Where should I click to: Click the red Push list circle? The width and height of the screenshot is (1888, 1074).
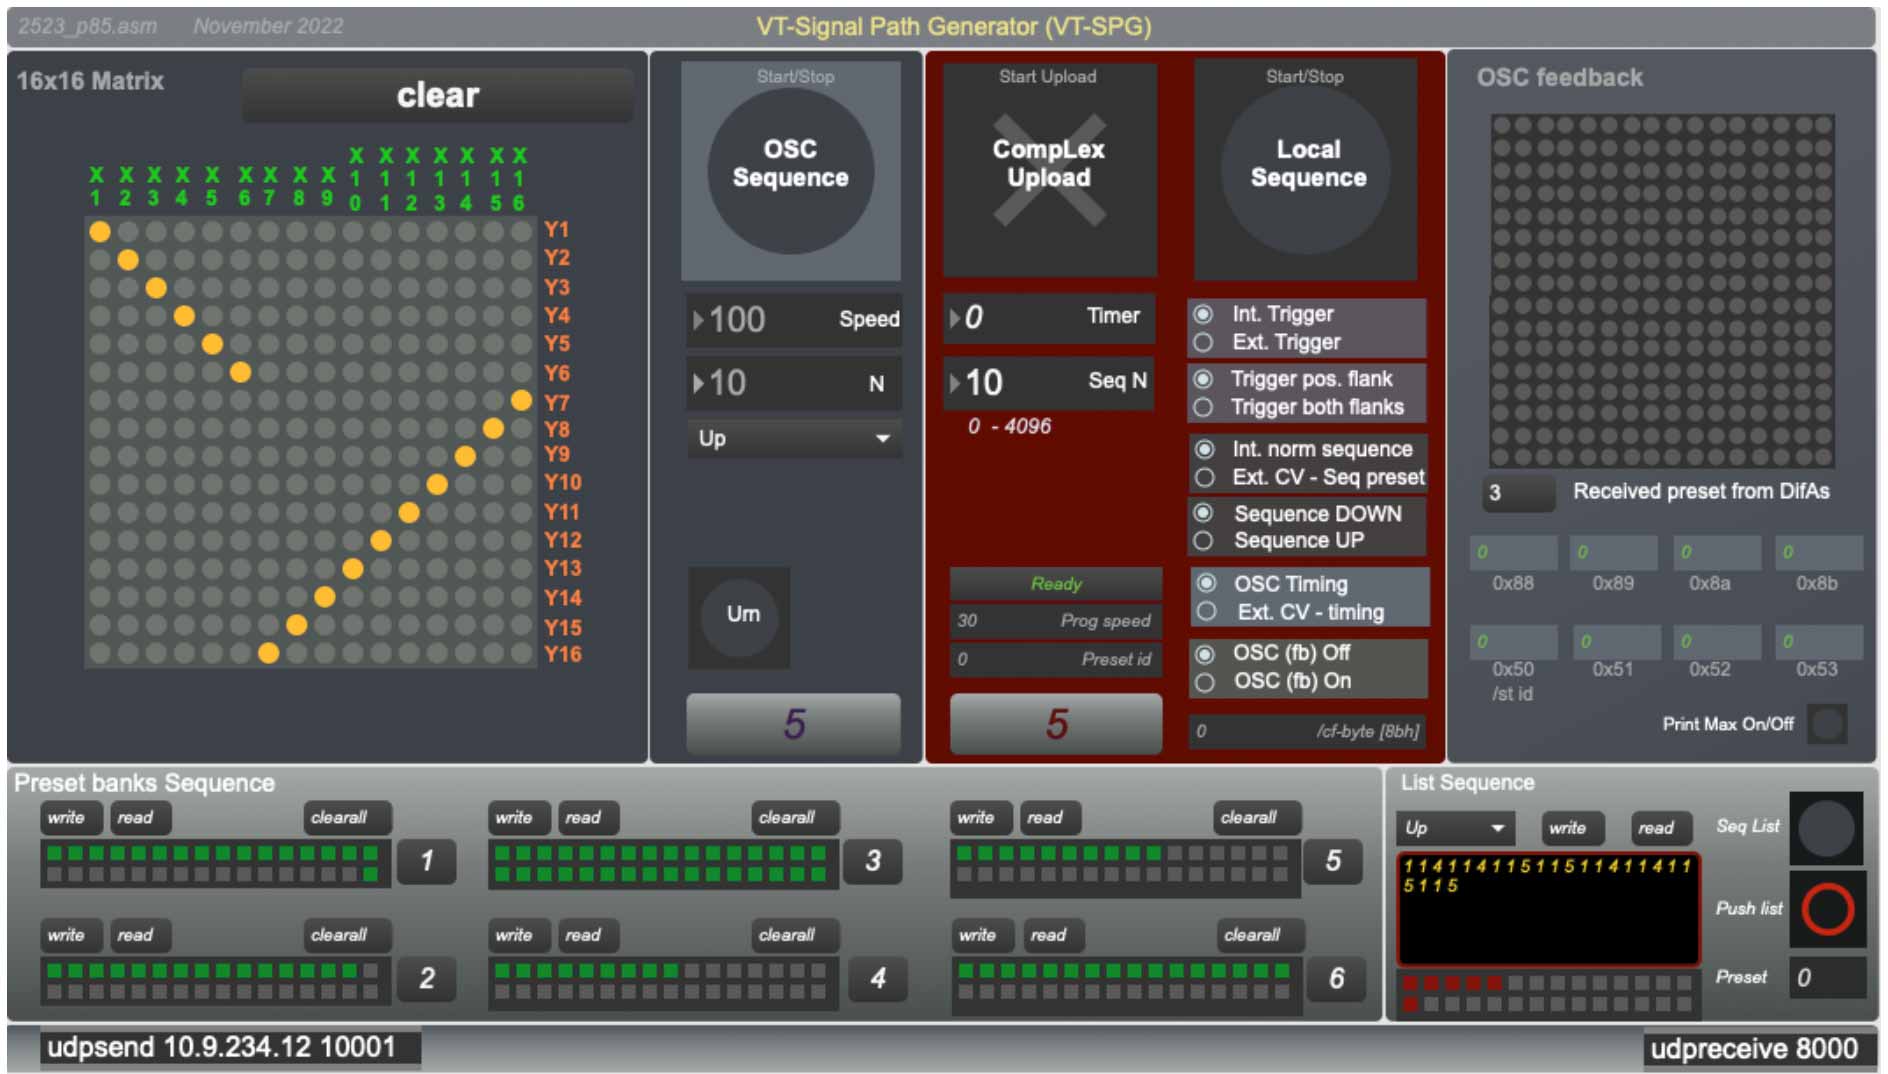(1827, 909)
